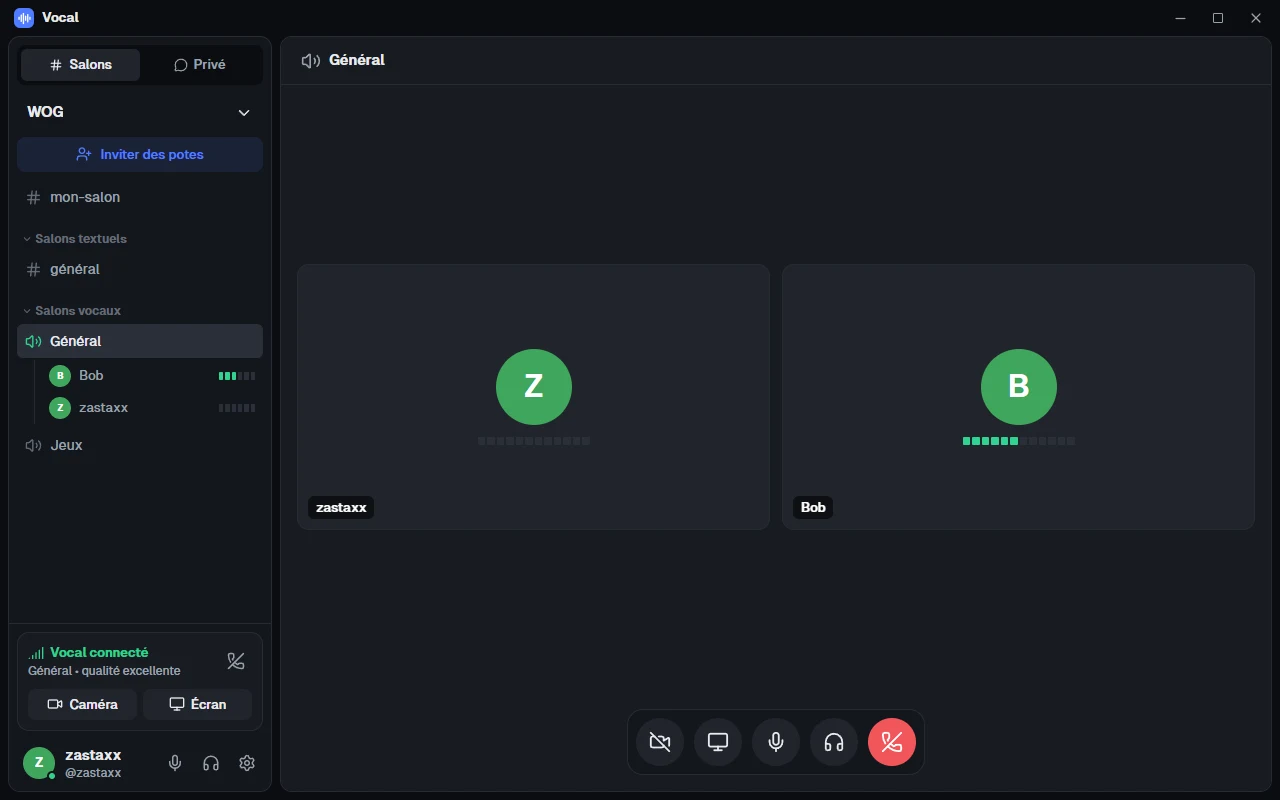Click the Écran button in sidebar
Image resolution: width=1280 pixels, height=800 pixels.
[197, 704]
